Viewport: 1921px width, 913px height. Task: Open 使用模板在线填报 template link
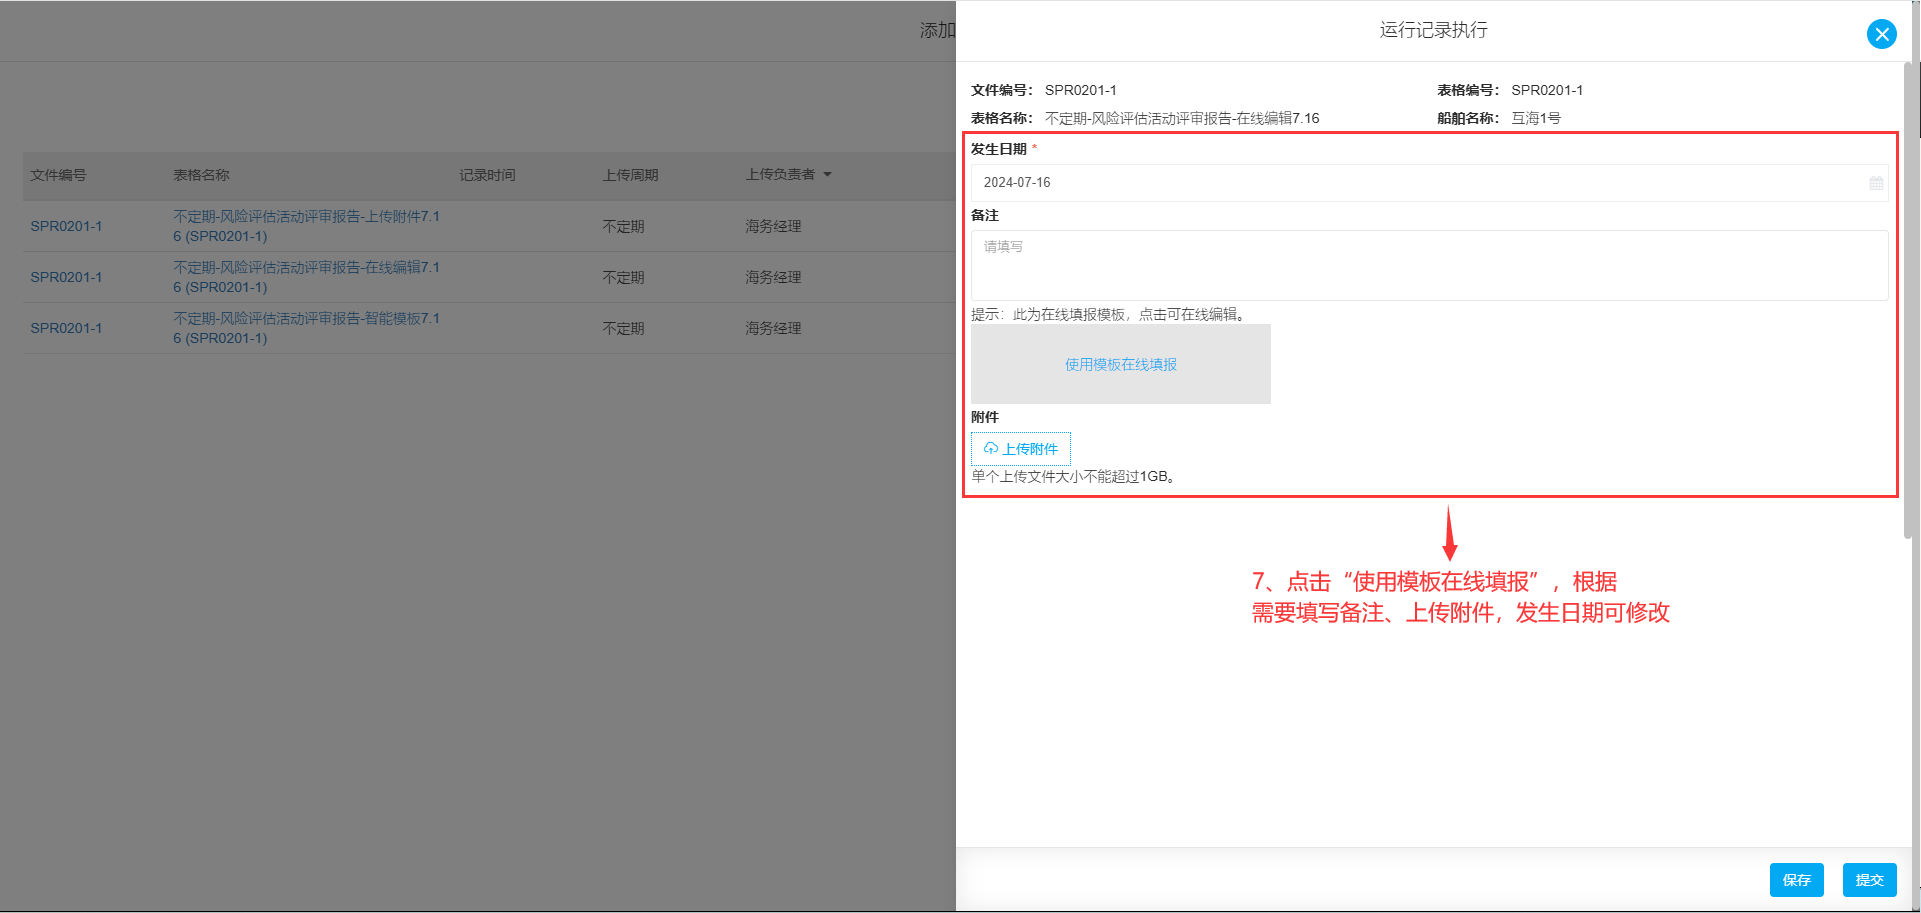click(x=1120, y=365)
